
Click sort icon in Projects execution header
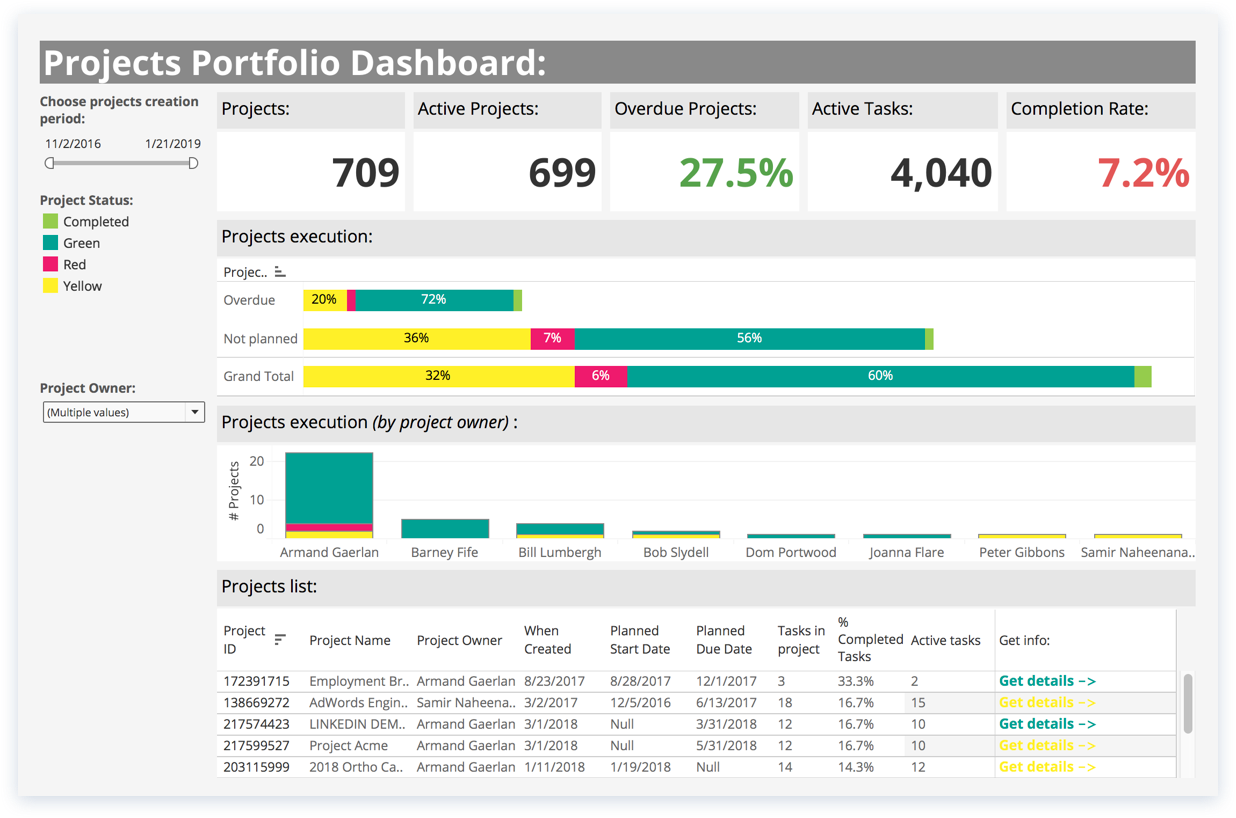(x=280, y=272)
